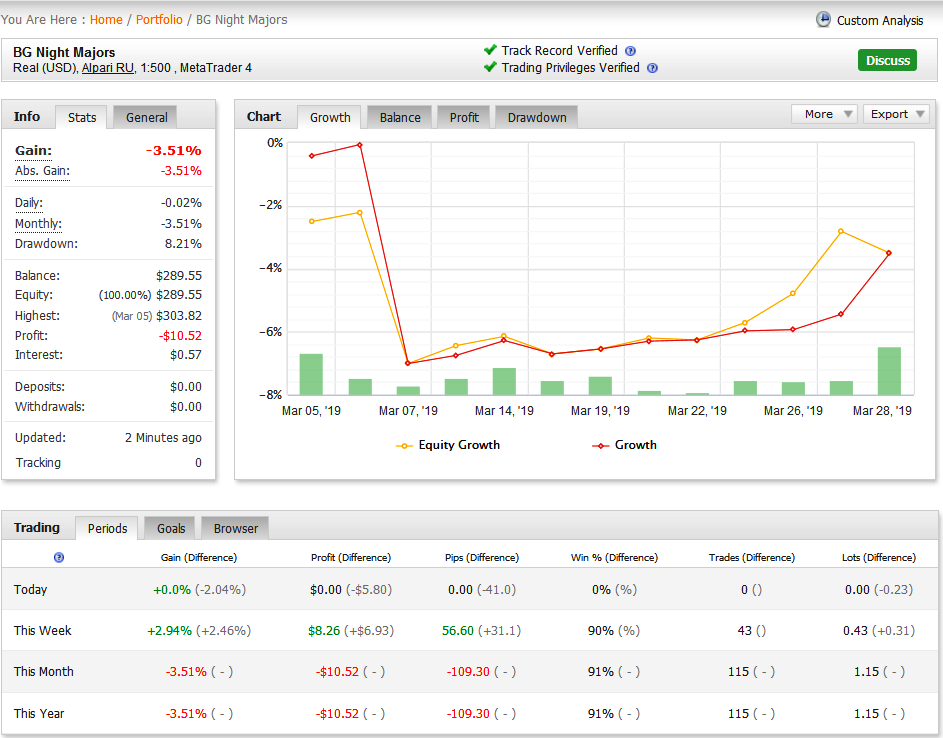Screen dimensions: 943x738
Task: Click the red Growth point at Mar 07 low
Action: (x=408, y=363)
